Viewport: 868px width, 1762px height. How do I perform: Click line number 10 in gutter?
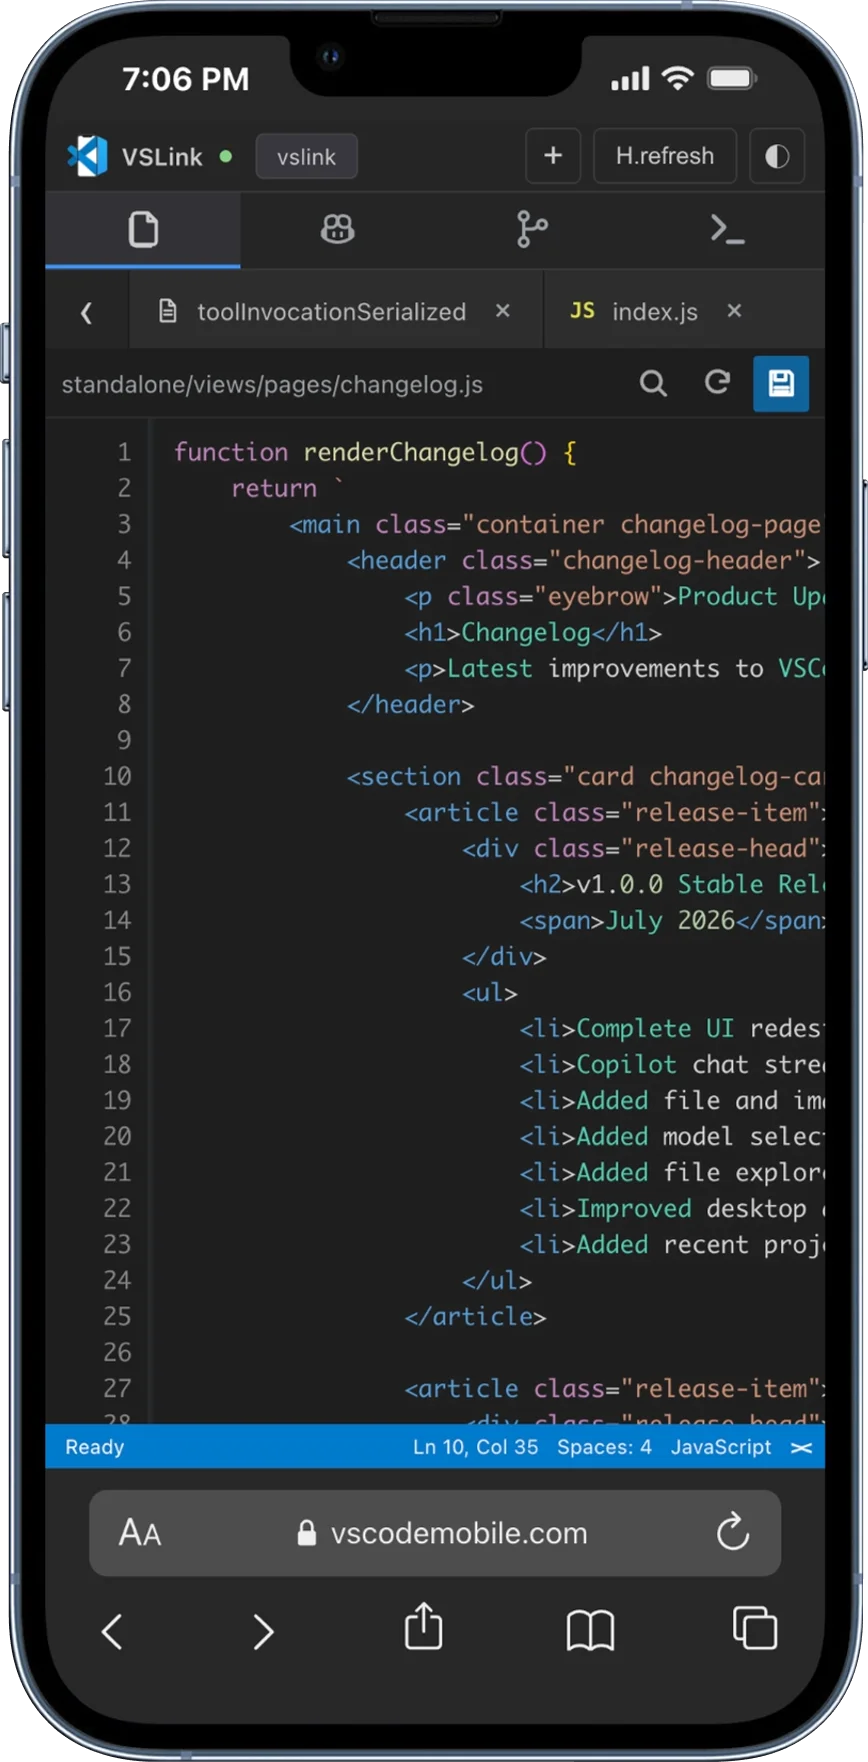click(x=117, y=776)
